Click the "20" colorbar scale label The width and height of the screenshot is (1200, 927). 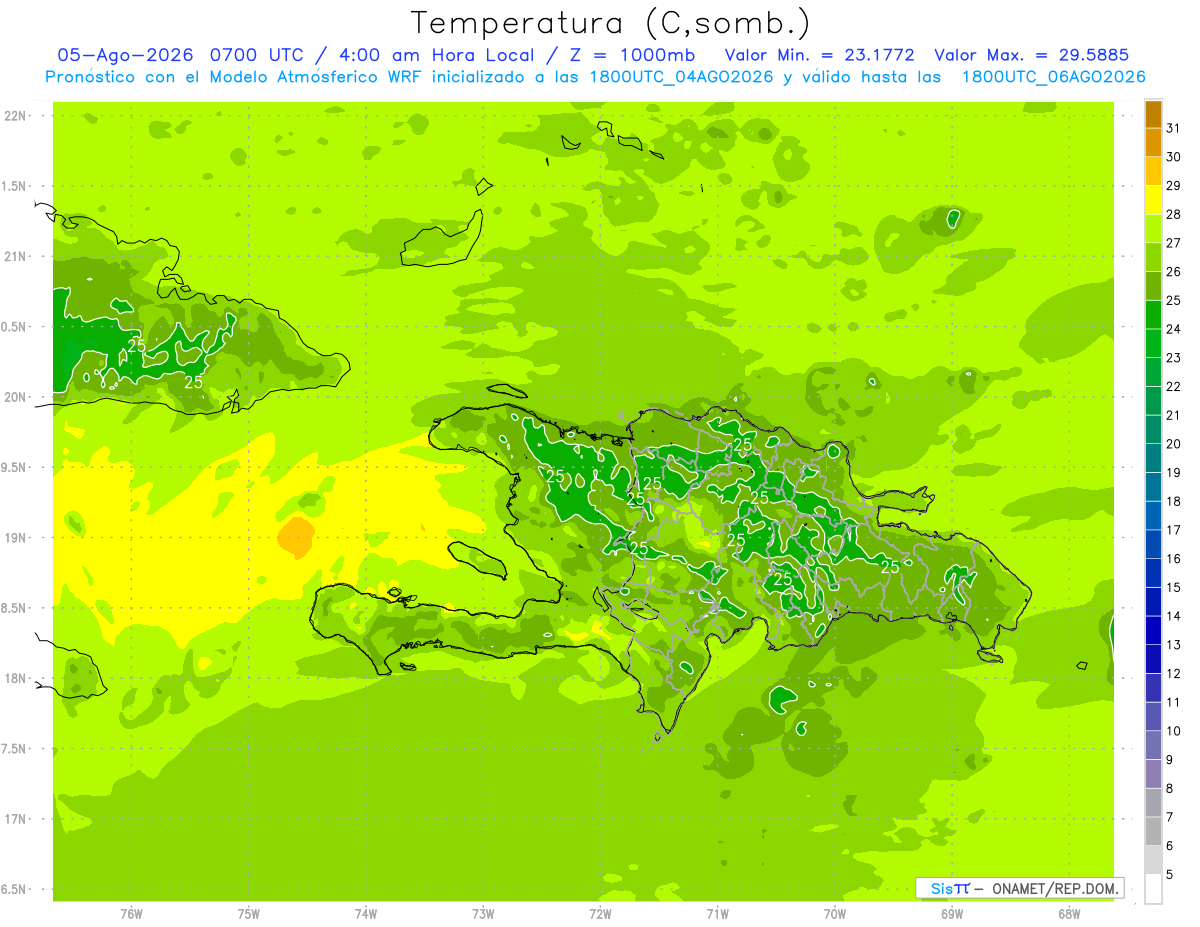(x=1174, y=444)
